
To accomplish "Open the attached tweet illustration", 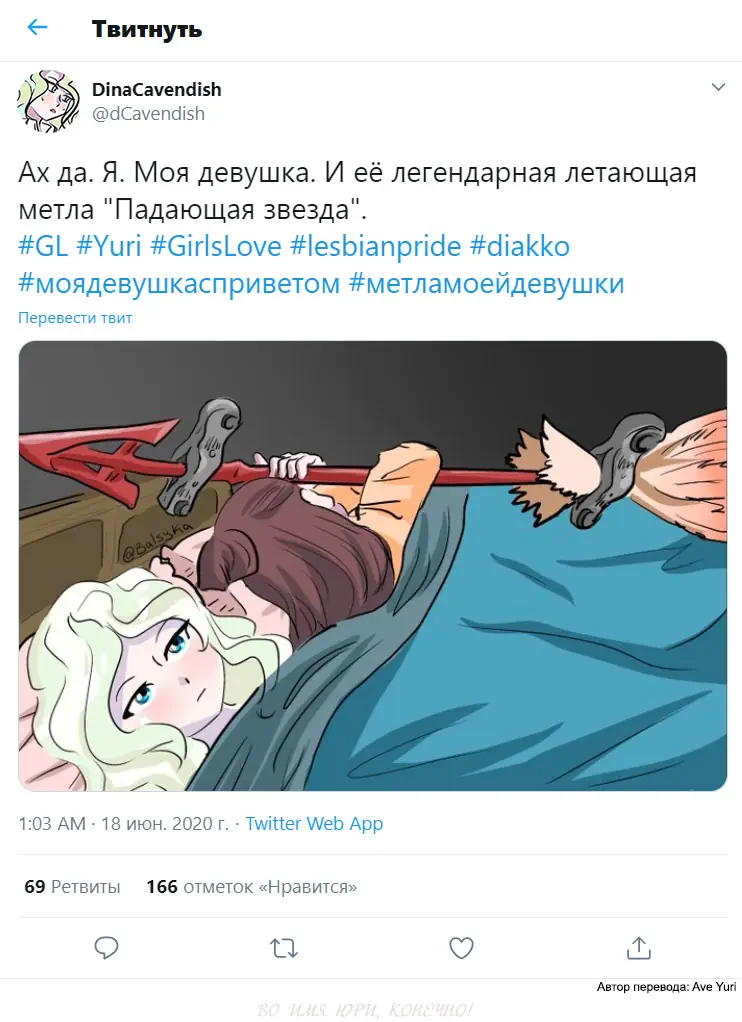I will [372, 566].
